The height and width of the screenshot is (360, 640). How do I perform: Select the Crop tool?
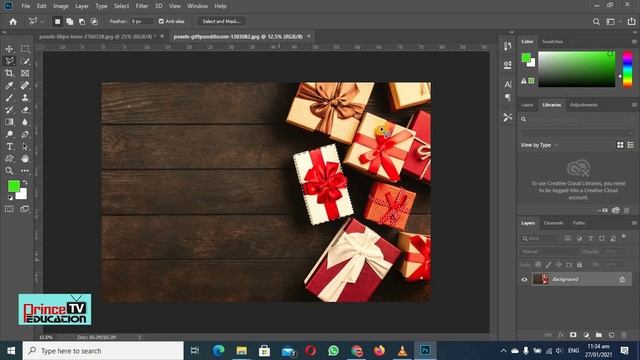coord(9,73)
